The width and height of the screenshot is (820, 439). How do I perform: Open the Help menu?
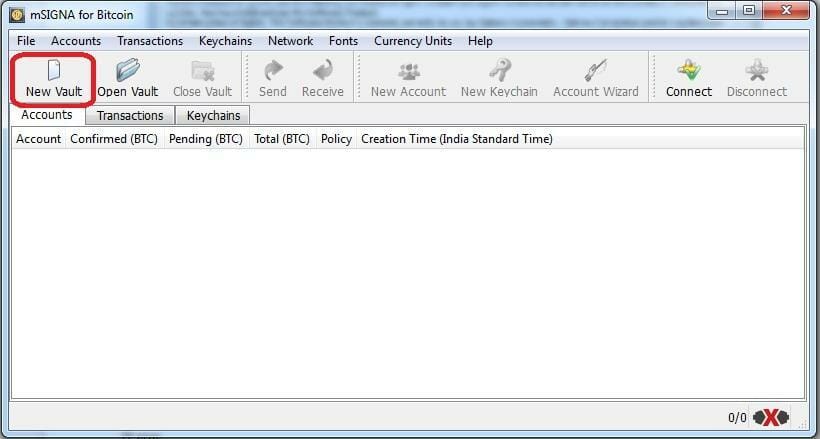tap(480, 41)
